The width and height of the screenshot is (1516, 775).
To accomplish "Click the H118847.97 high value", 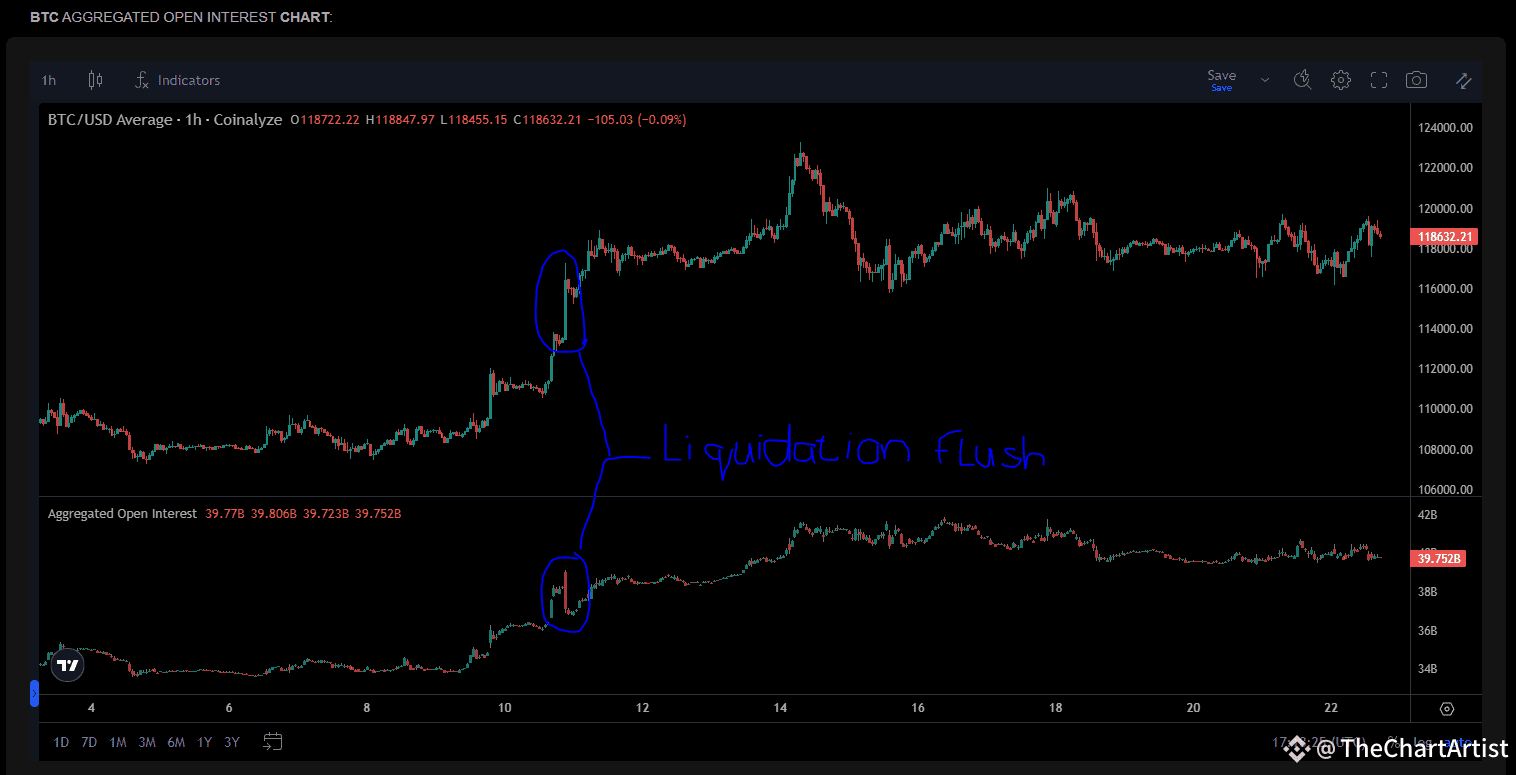I will pyautogui.click(x=400, y=120).
